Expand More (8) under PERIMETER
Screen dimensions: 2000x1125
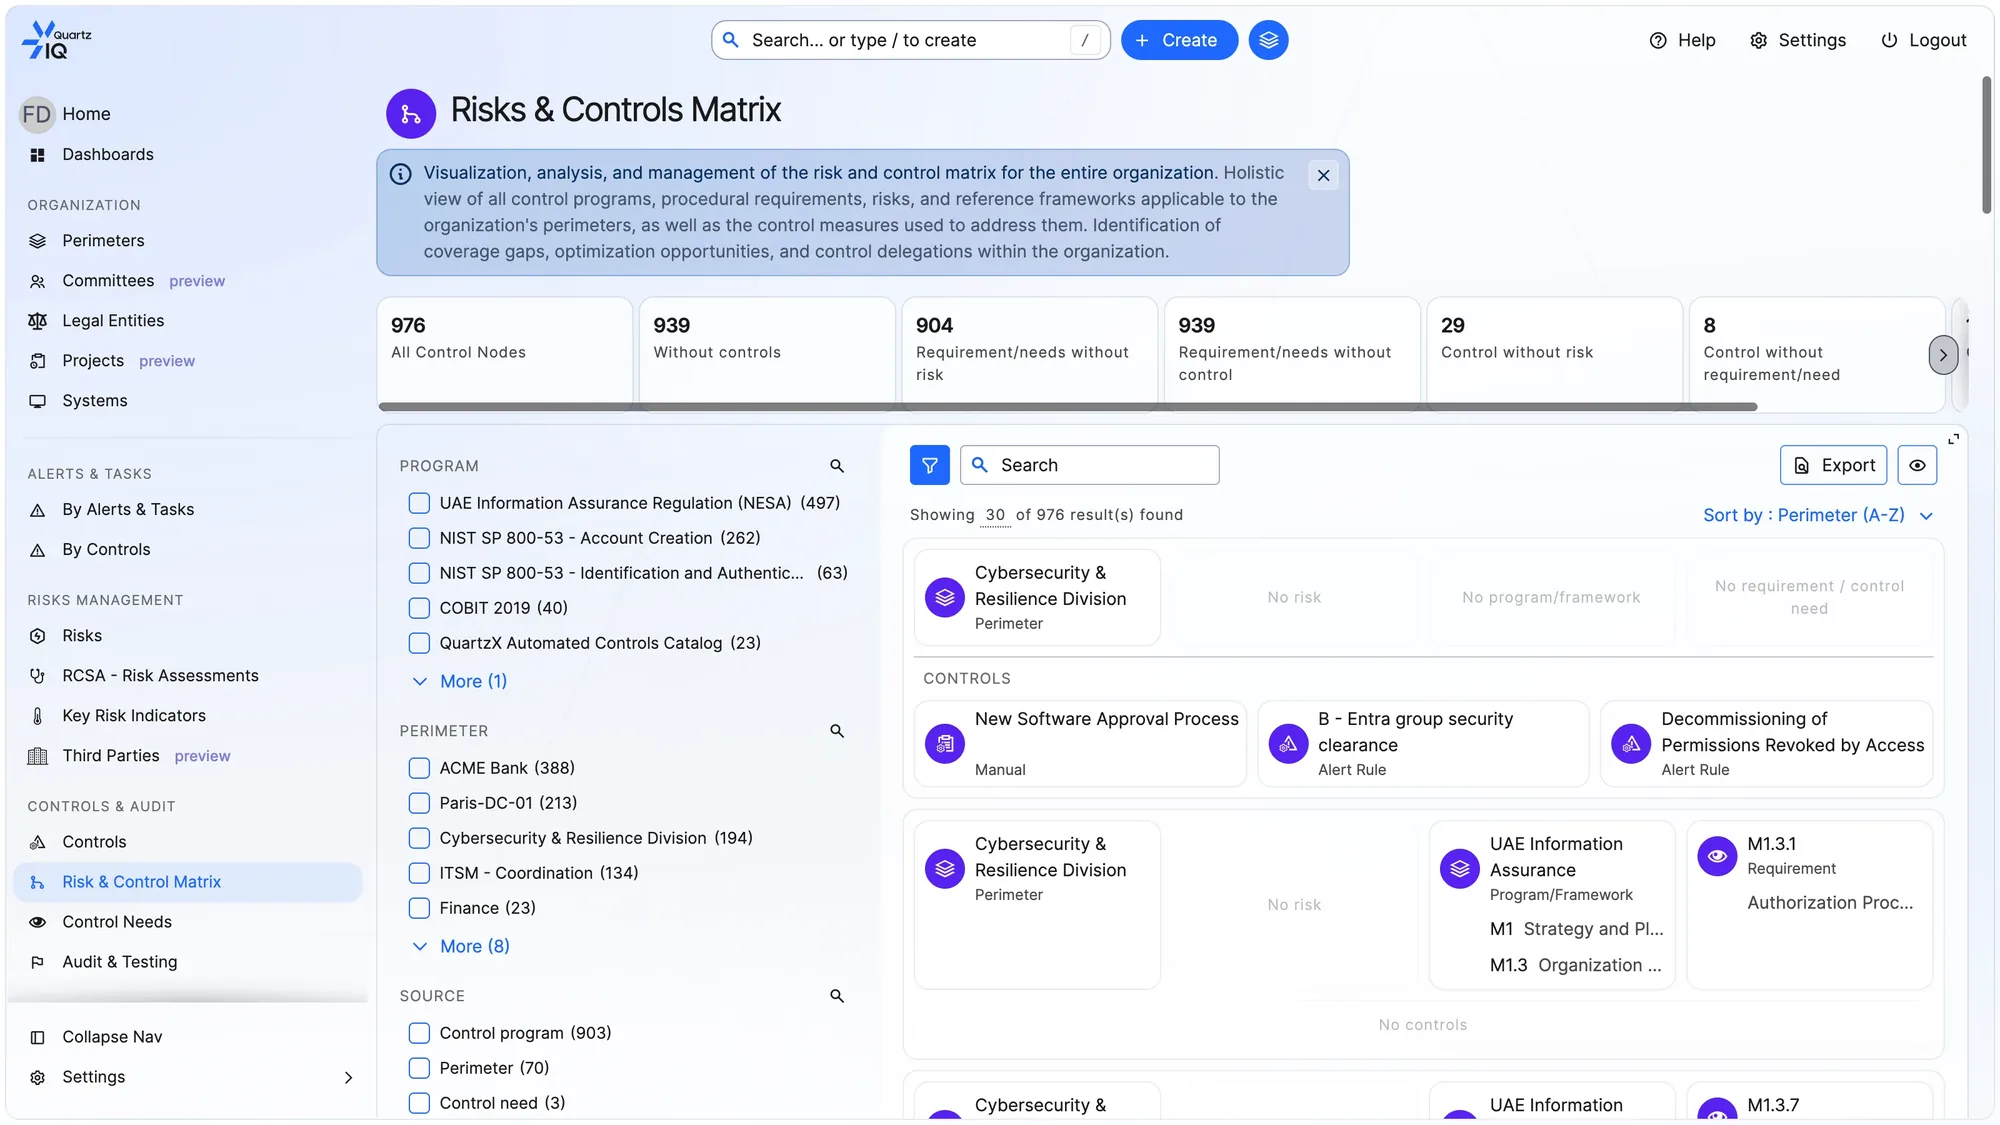pyautogui.click(x=461, y=946)
